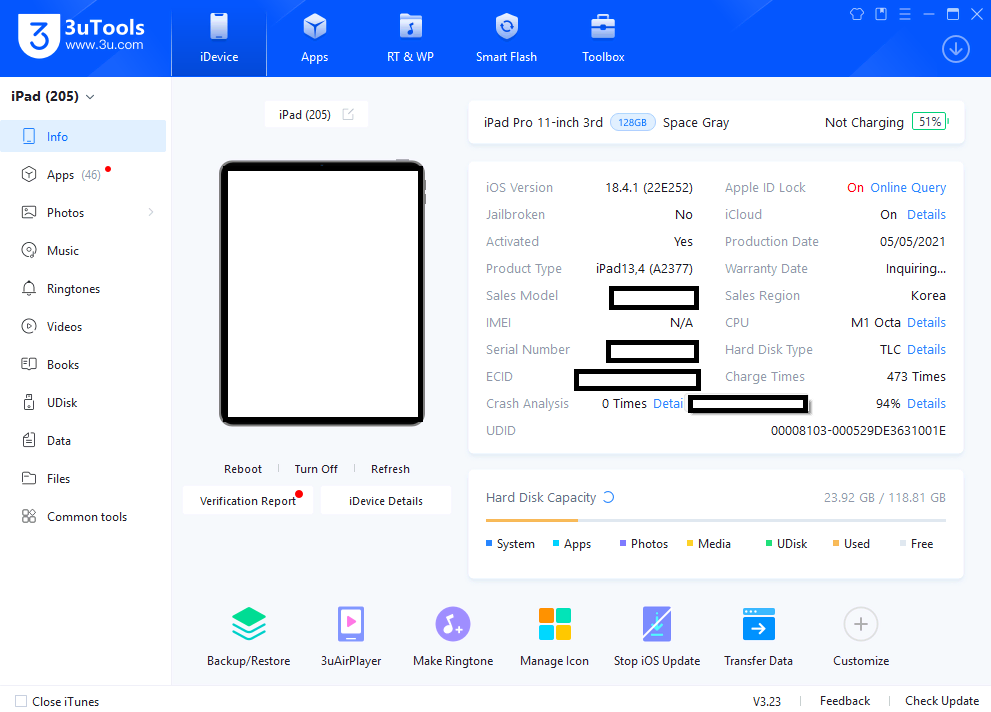The height and width of the screenshot is (712, 991).
Task: Click Check Update in status bar
Action: (942, 701)
